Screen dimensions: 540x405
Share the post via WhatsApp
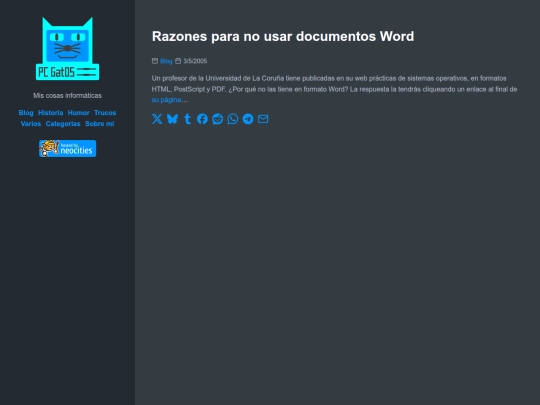coord(233,119)
